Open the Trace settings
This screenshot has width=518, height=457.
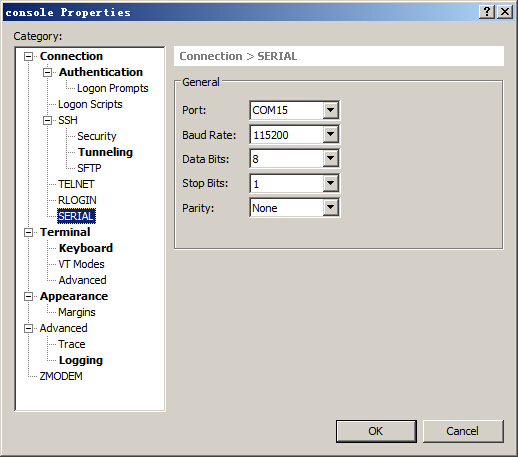(x=72, y=344)
